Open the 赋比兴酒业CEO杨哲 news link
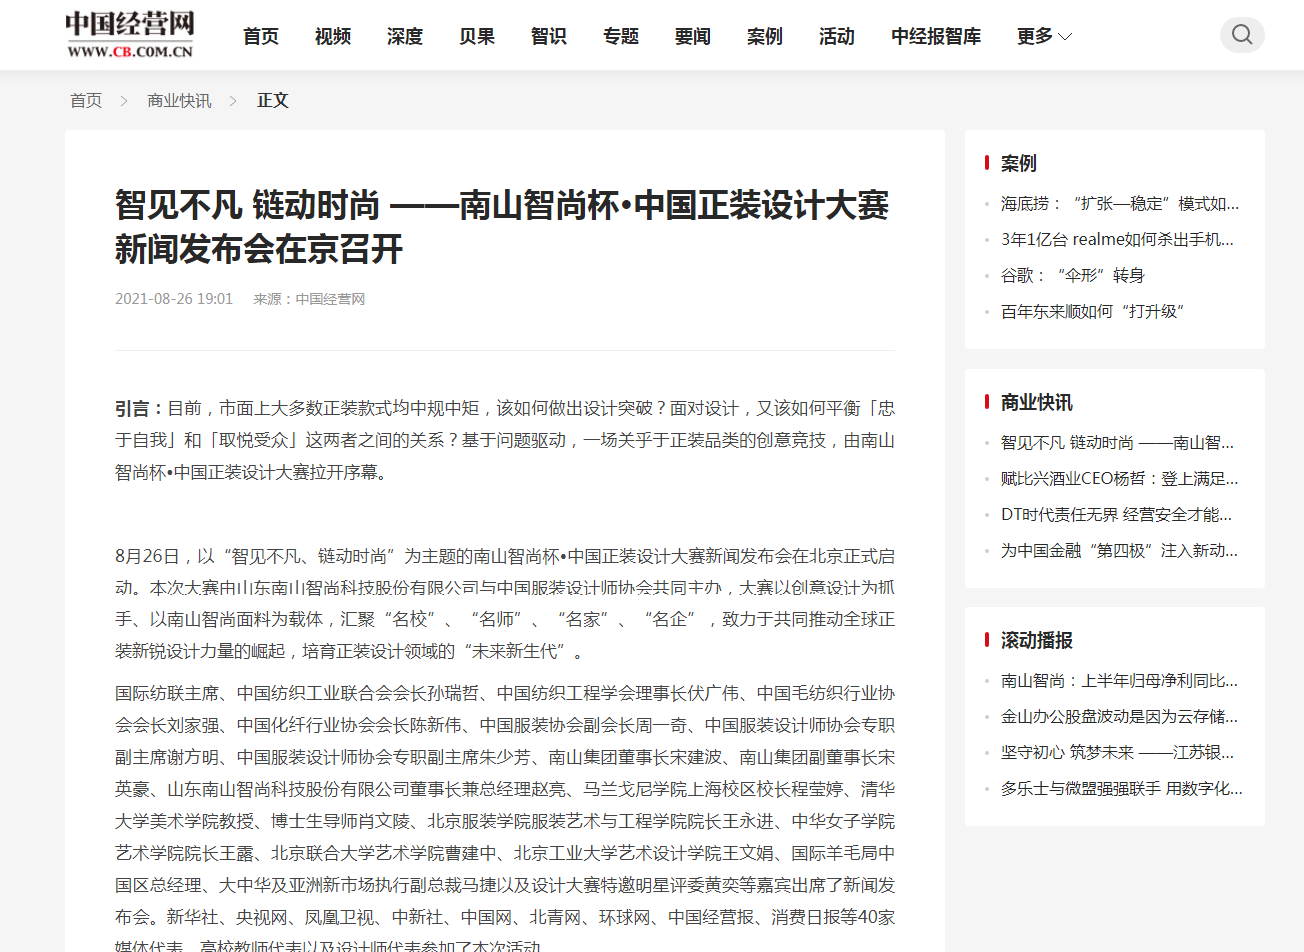The height and width of the screenshot is (952, 1304). (x=1119, y=479)
